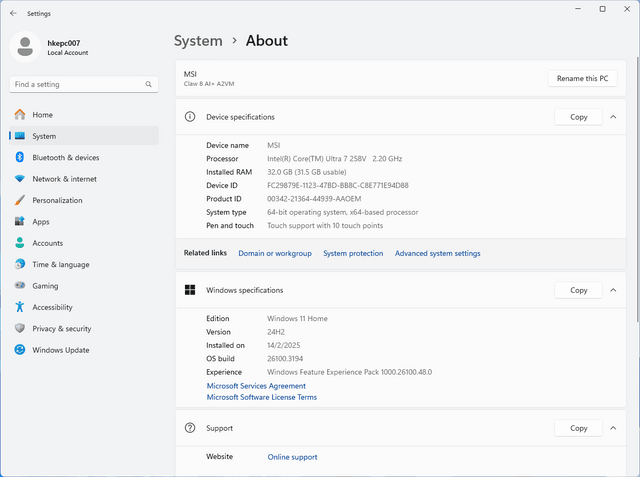
Task: Click Rename this PC button
Action: [582, 78]
